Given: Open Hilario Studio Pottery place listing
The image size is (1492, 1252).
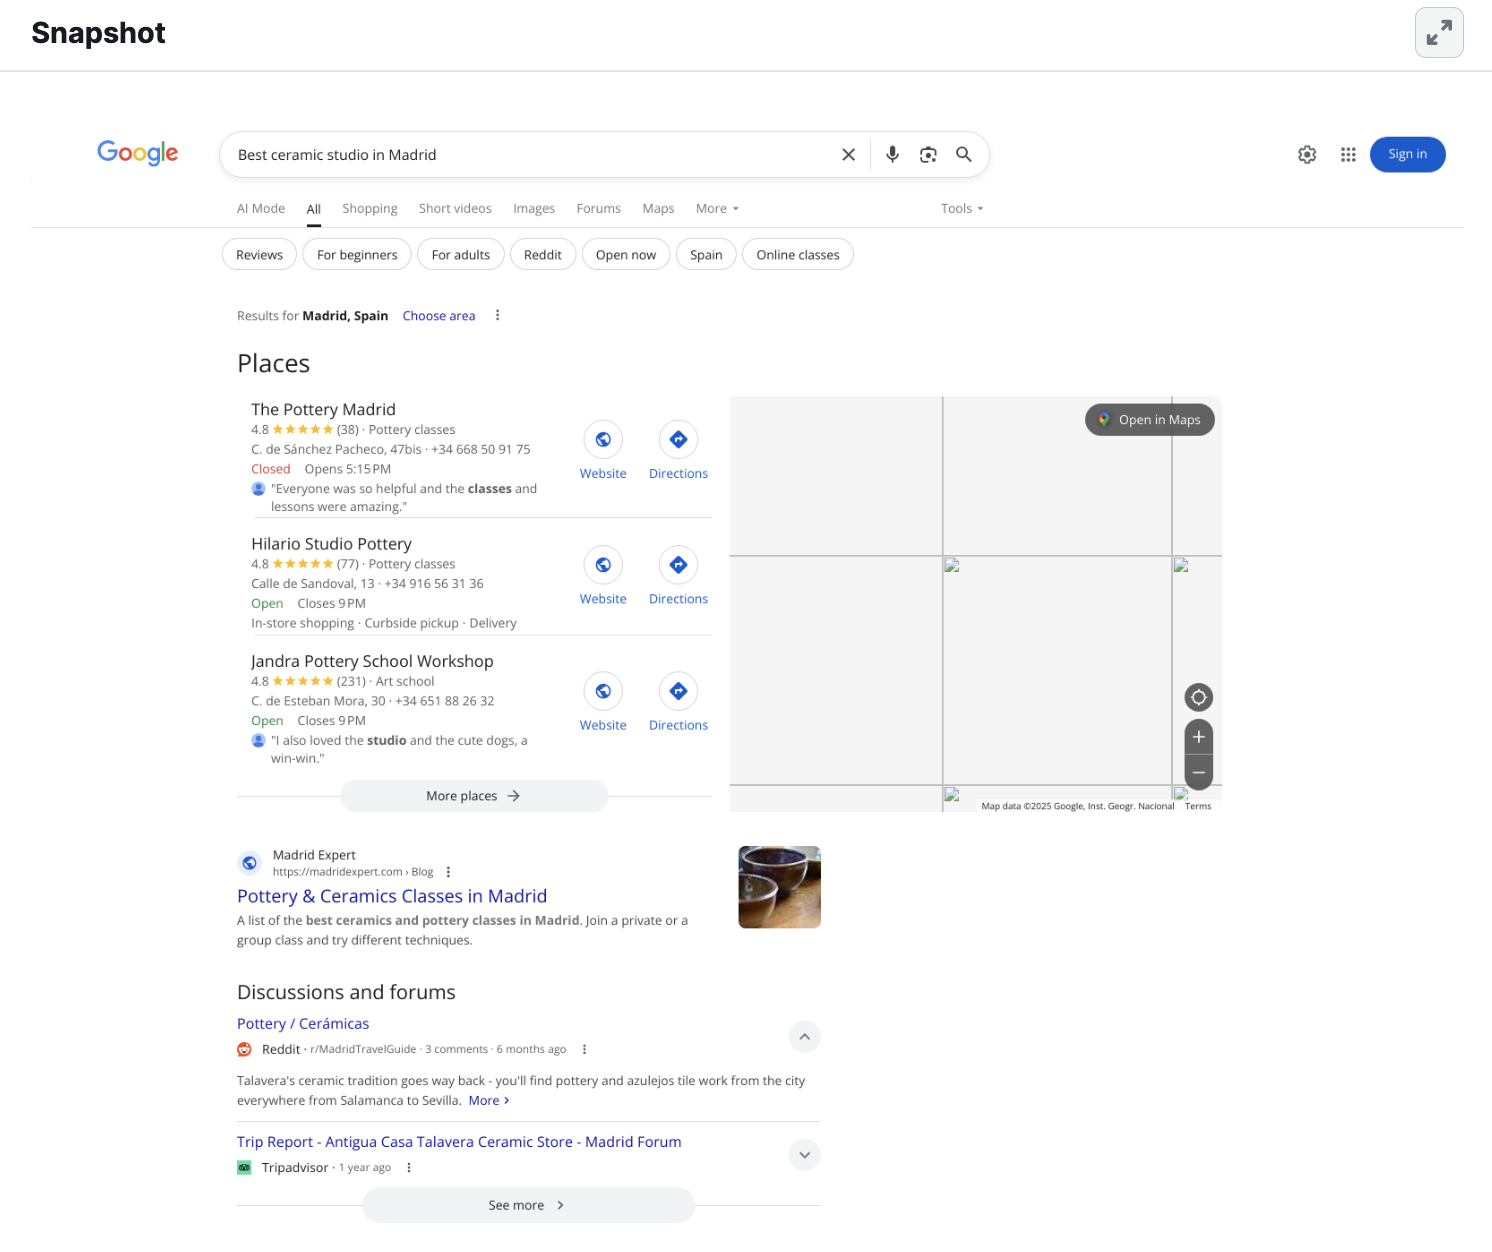Looking at the screenshot, I should coord(331,544).
